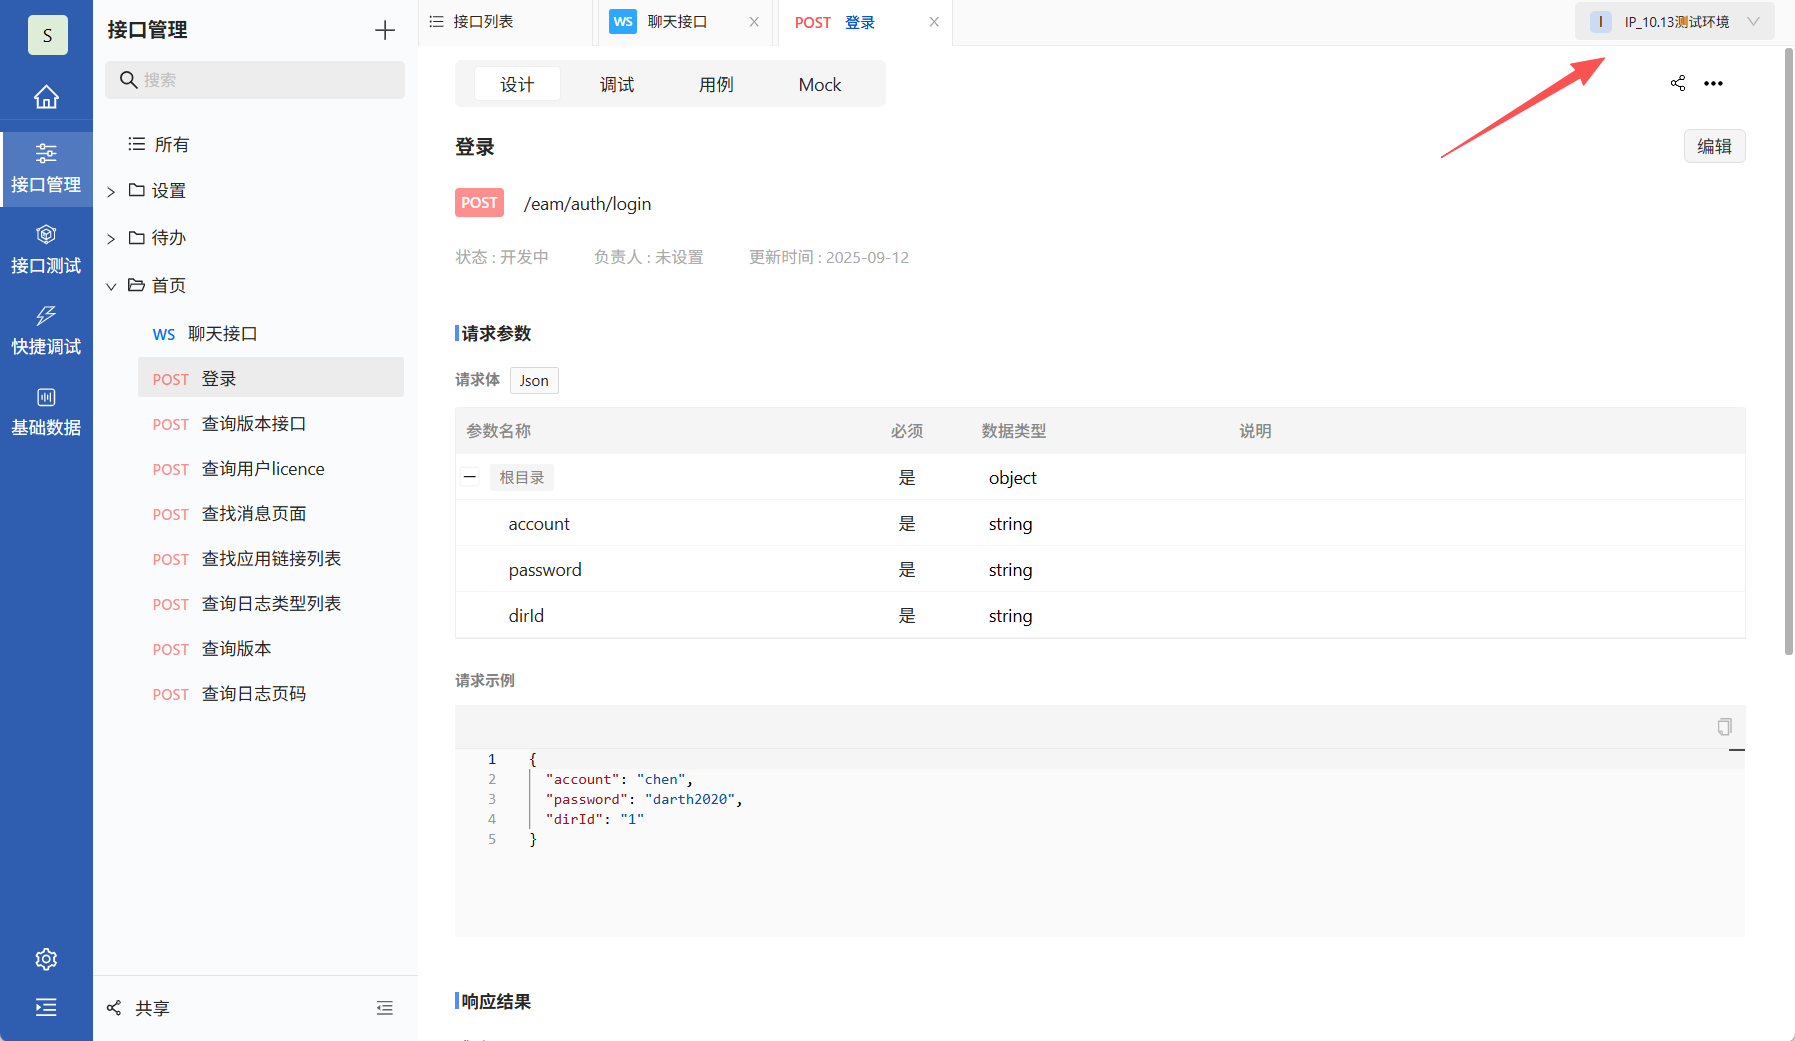Click the 更新时间 2025-09-12 text
Screen dimensions: 1795x1041
click(829, 257)
